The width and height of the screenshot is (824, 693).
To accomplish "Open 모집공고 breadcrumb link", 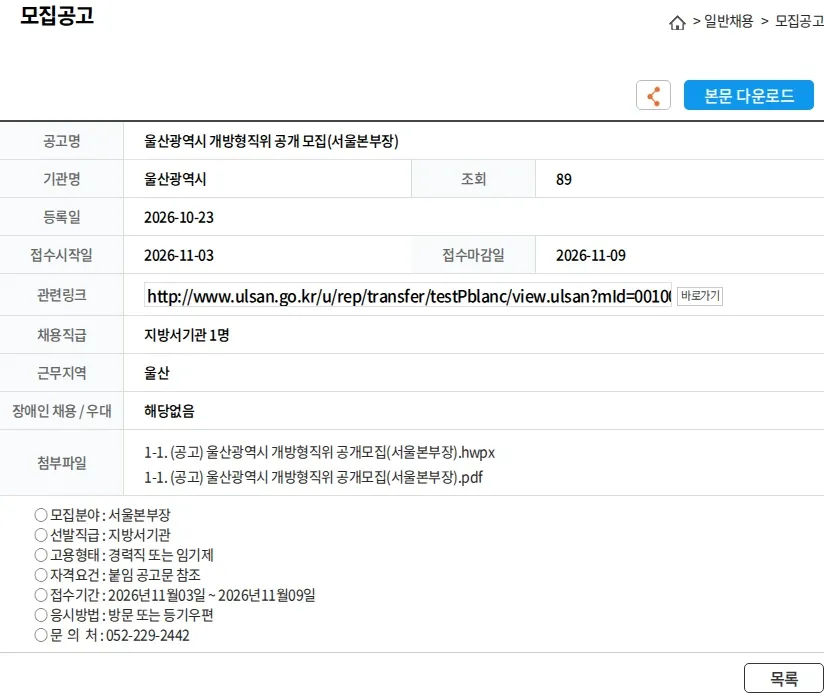I will click(x=799, y=22).
